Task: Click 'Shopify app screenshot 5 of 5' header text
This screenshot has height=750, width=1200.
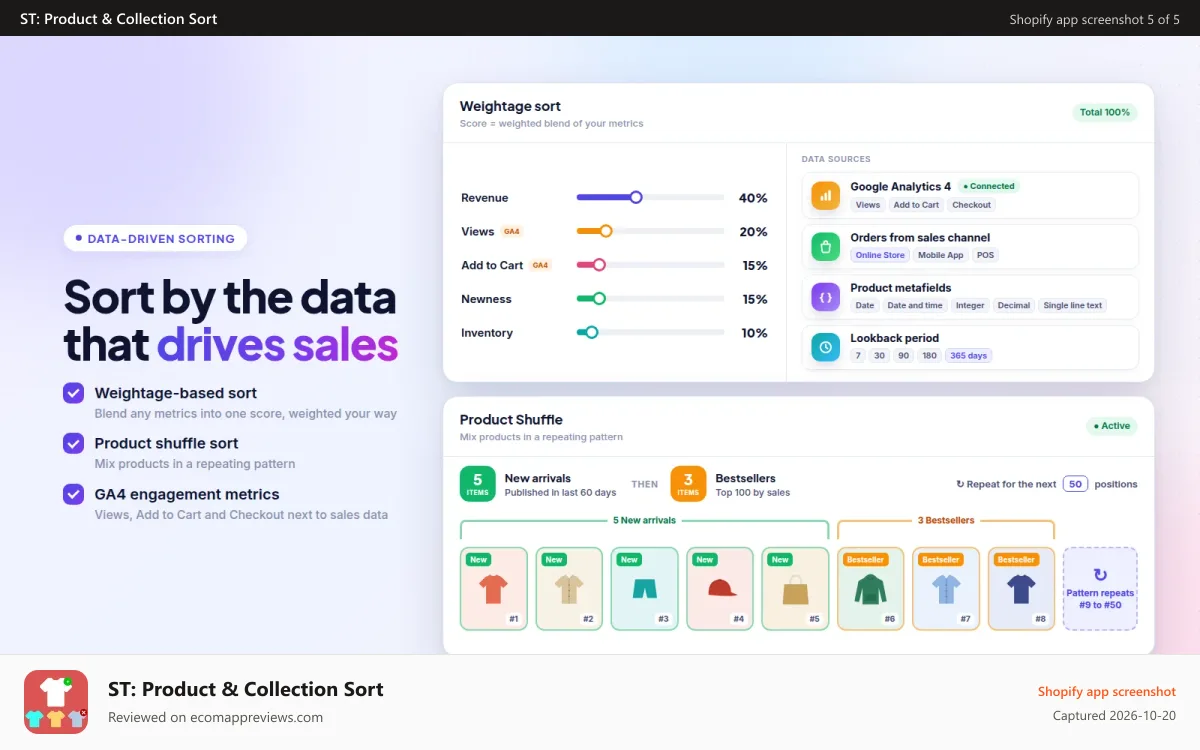Action: coord(1095,19)
